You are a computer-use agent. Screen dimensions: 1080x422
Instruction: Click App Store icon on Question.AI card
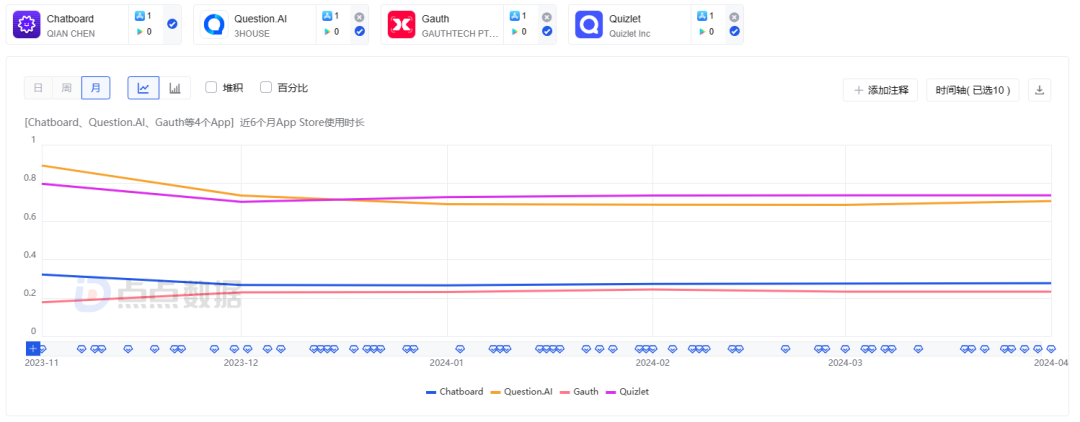click(x=327, y=16)
